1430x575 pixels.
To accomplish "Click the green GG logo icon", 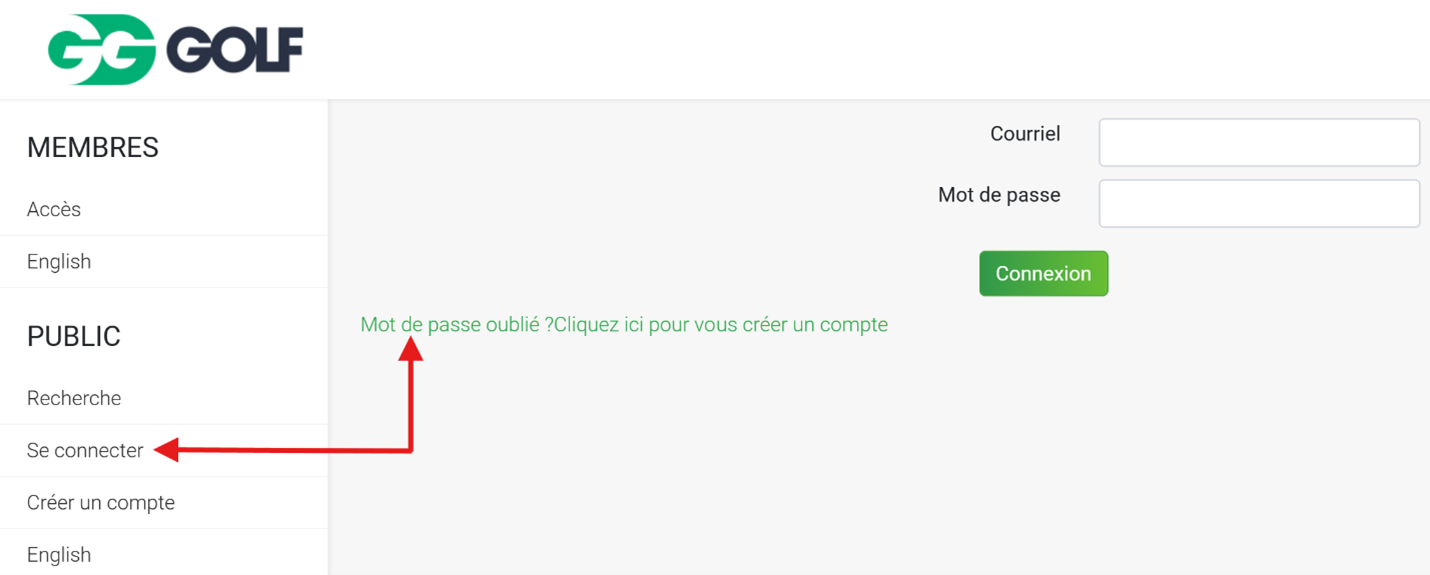I will [102, 49].
